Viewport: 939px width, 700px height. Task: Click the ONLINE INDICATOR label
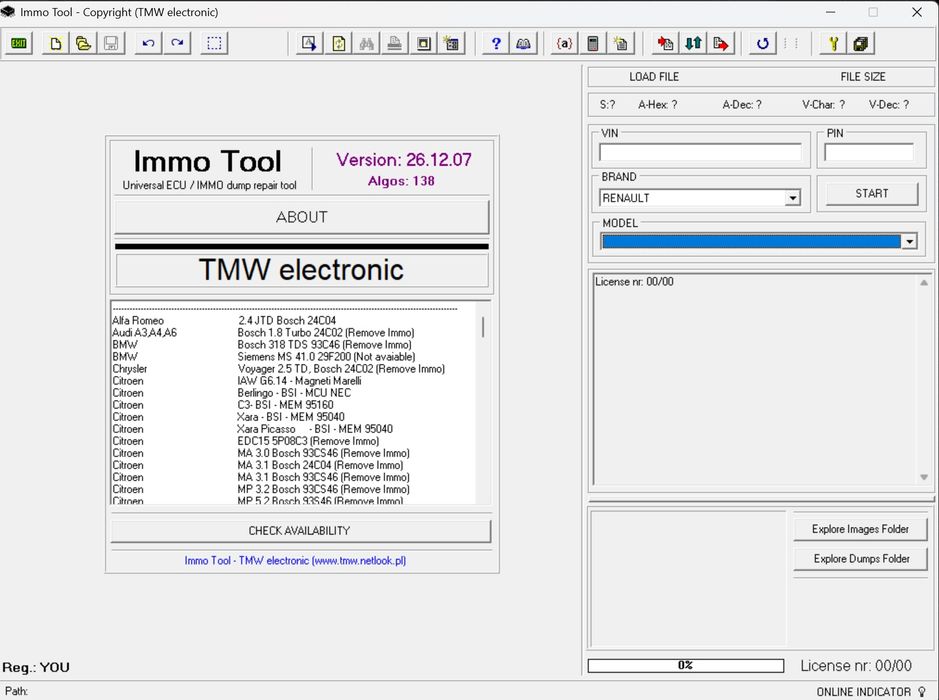point(864,692)
